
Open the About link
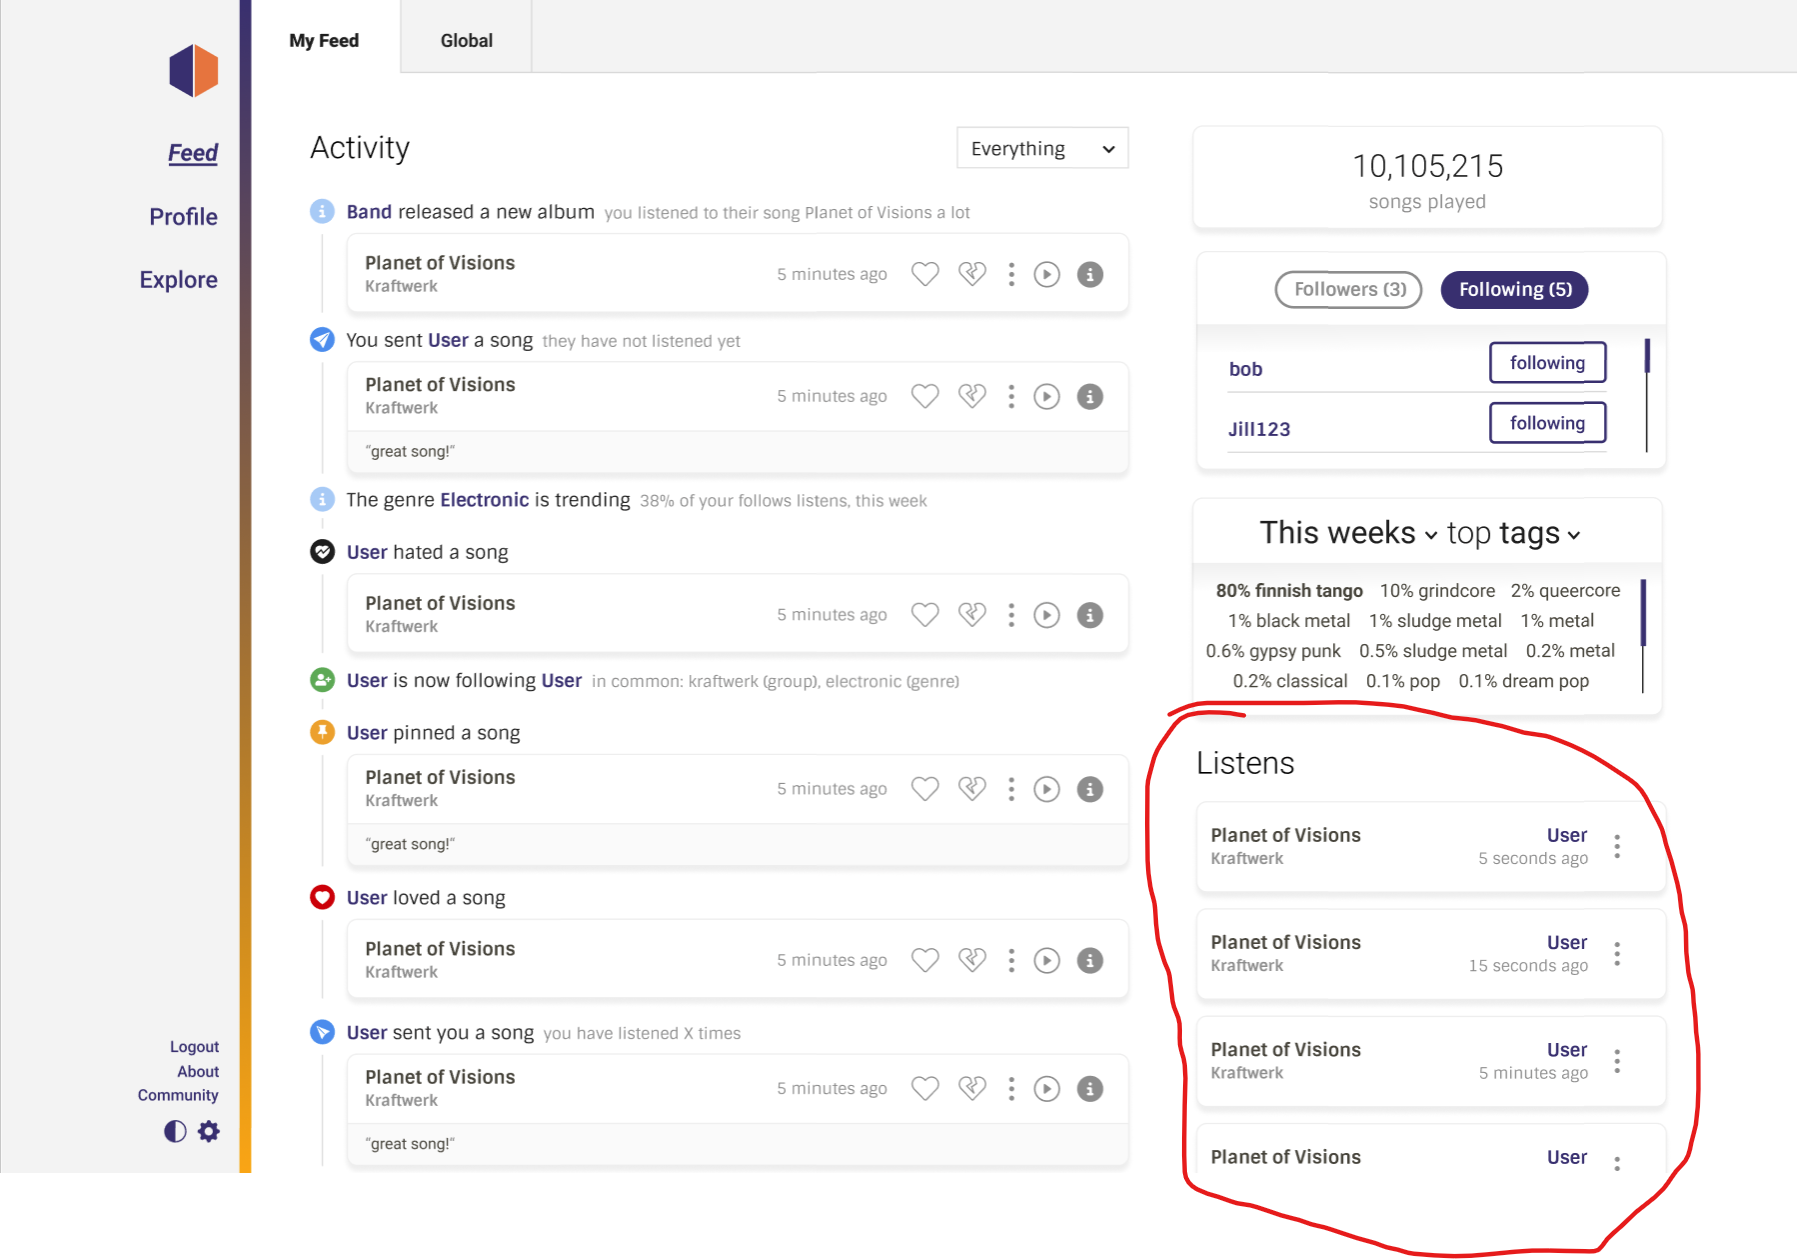click(x=198, y=1071)
